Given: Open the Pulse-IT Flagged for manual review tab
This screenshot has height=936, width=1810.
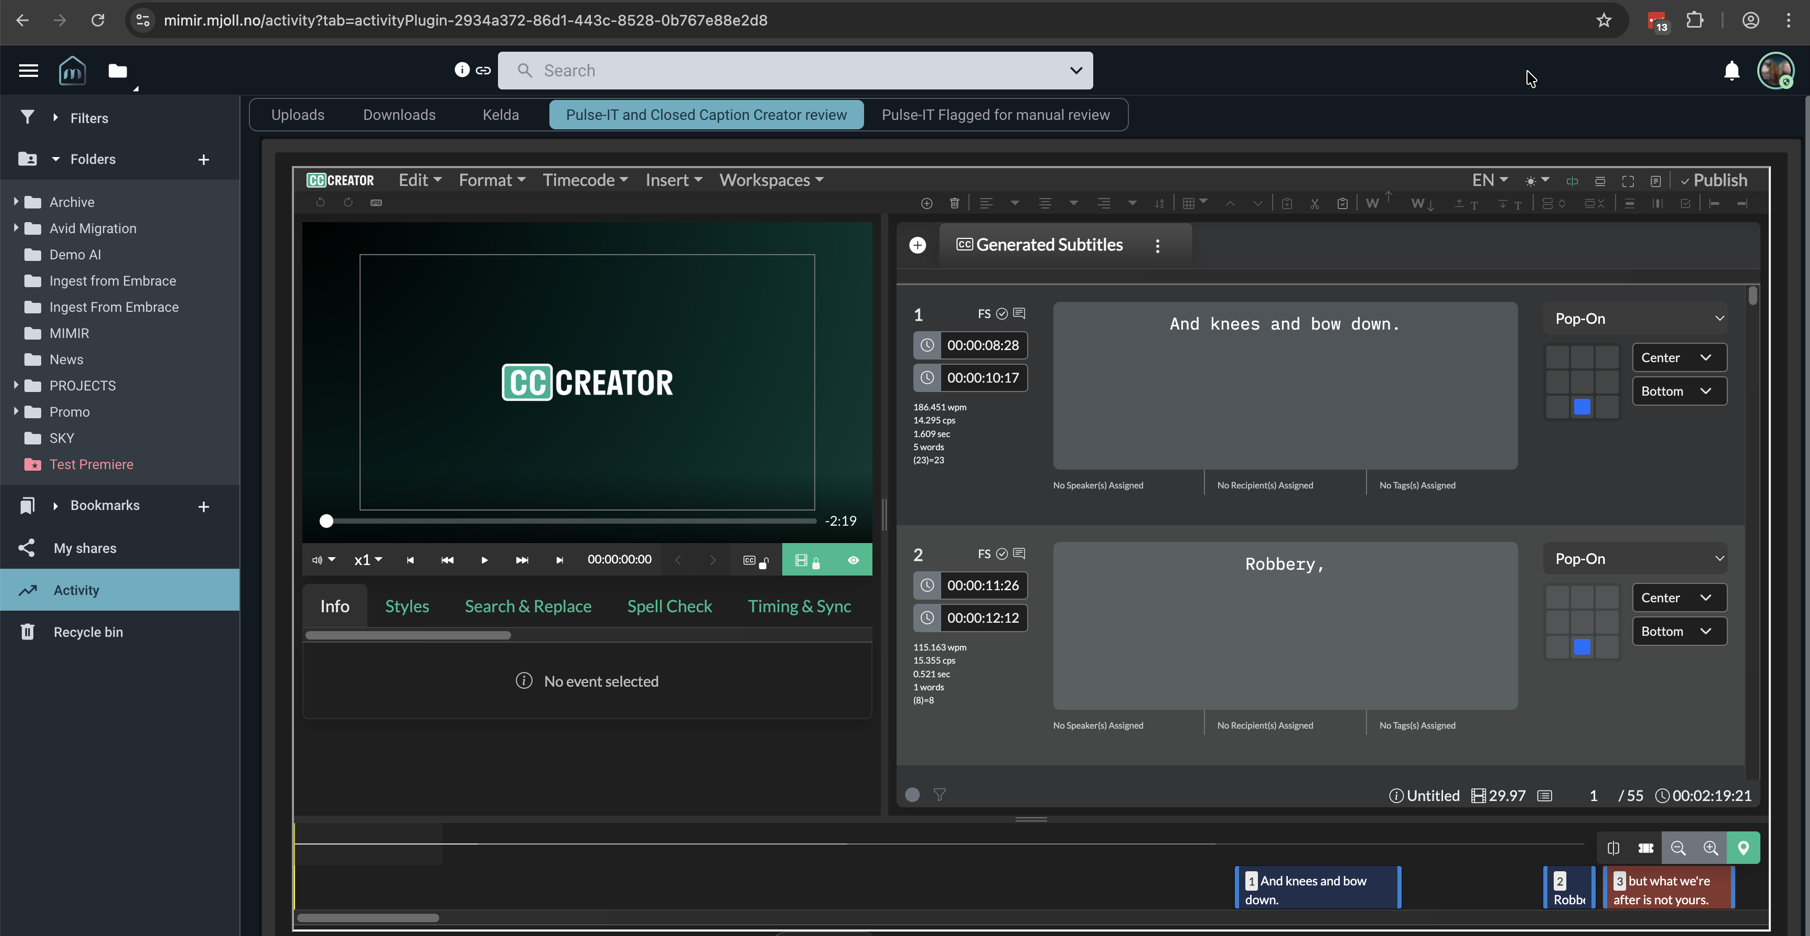Looking at the screenshot, I should coord(995,115).
